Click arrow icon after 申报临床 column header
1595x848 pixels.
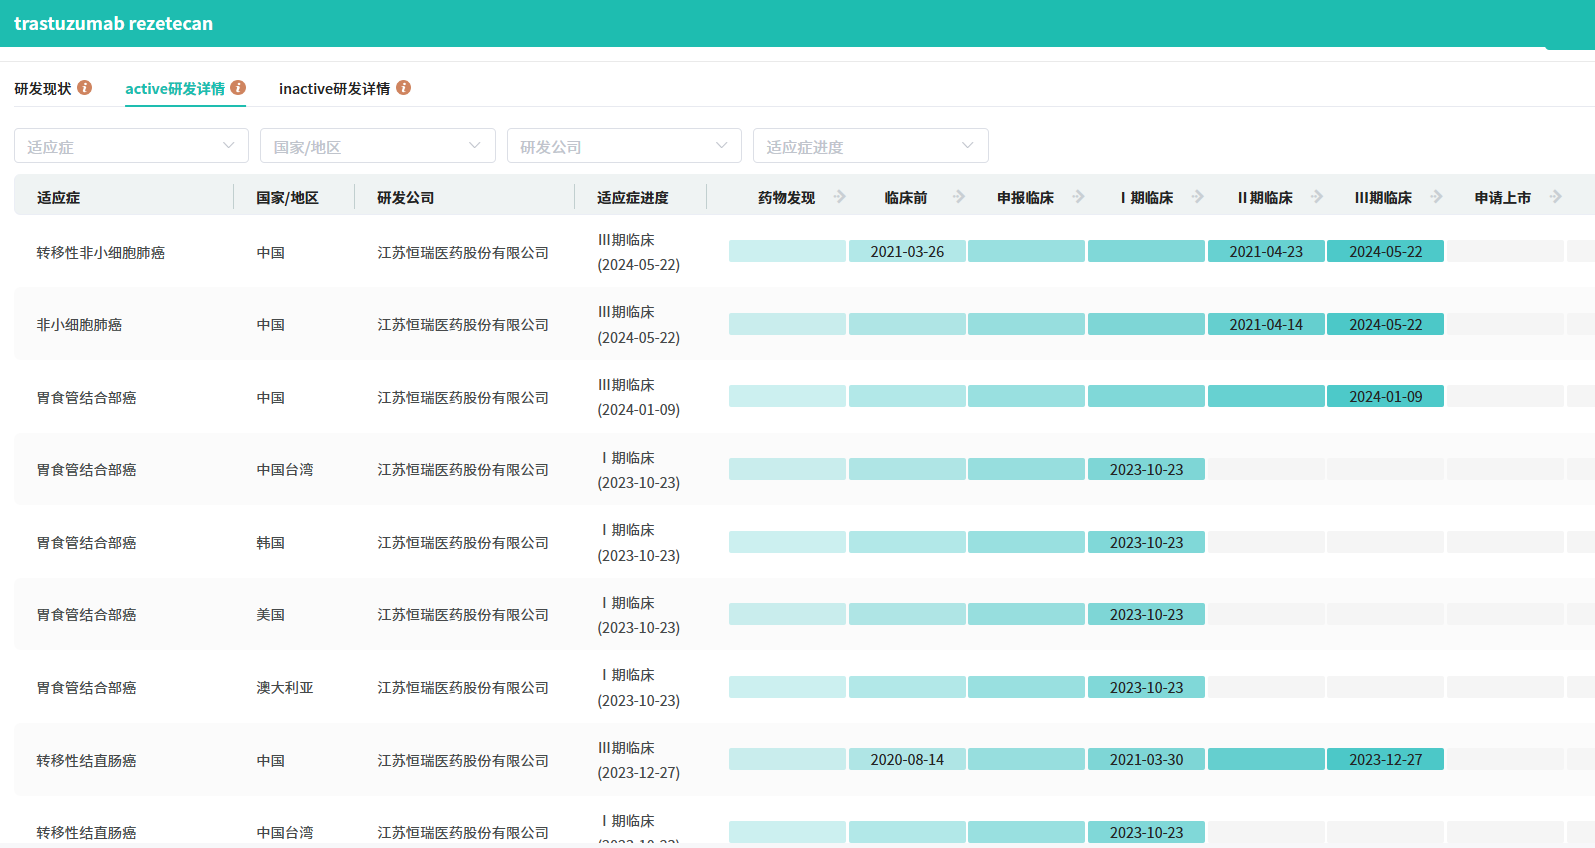tap(1078, 197)
